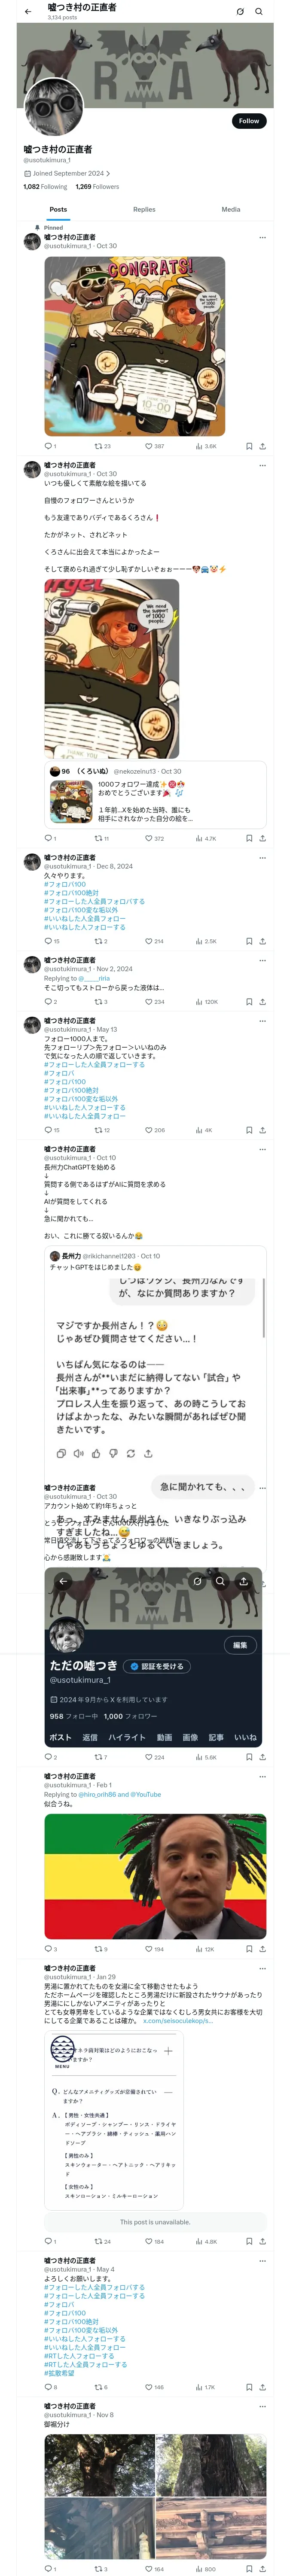This screenshot has width=290, height=2576.
Task: Click the Grok icon beside search
Action: pos(240,12)
